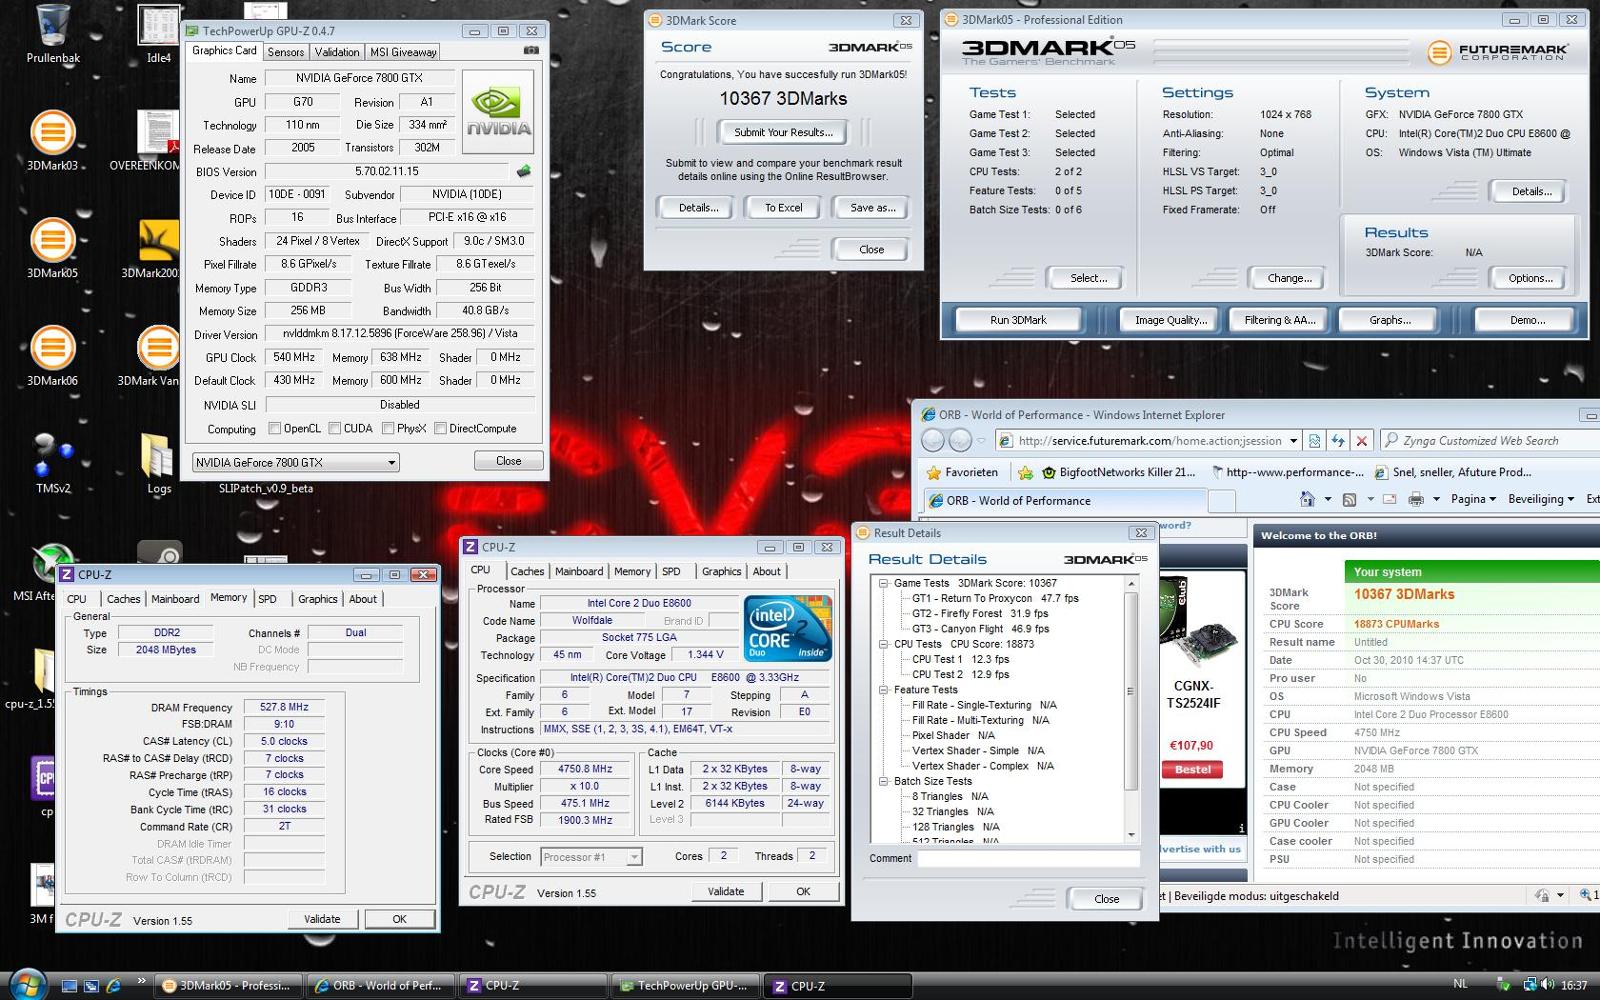Image resolution: width=1600 pixels, height=1000 pixels.
Task: Enable the OpenCL checkbox in GPU-Z
Action: 275,429
